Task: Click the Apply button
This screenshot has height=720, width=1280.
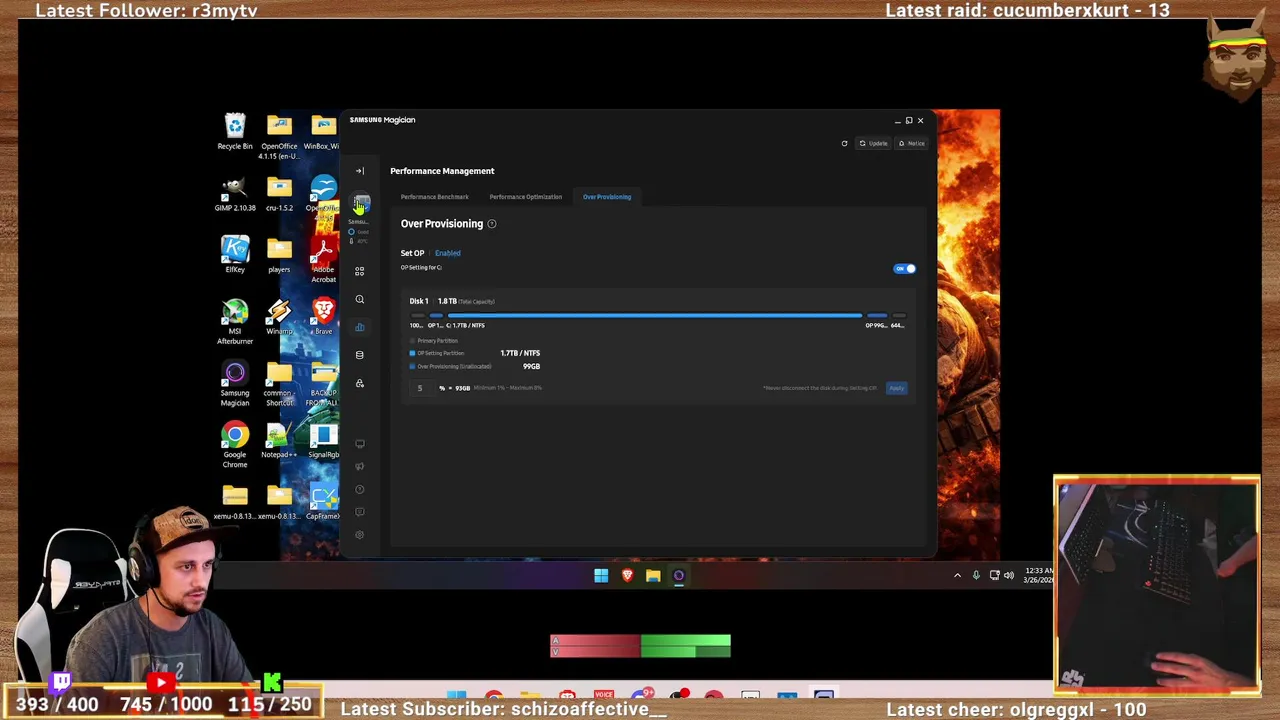Action: point(896,388)
